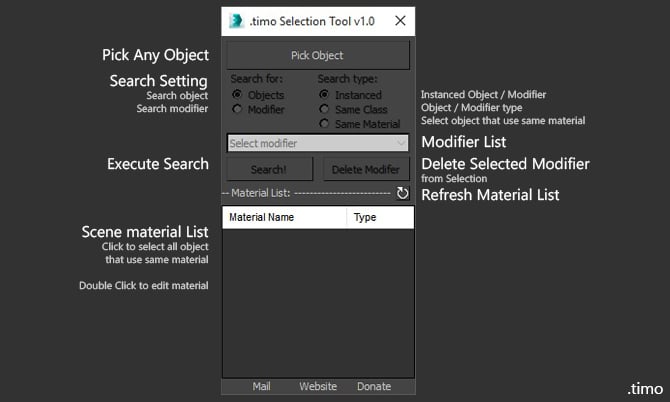Visit the Website link
Image resolution: width=670 pixels, height=402 pixels.
[317, 386]
